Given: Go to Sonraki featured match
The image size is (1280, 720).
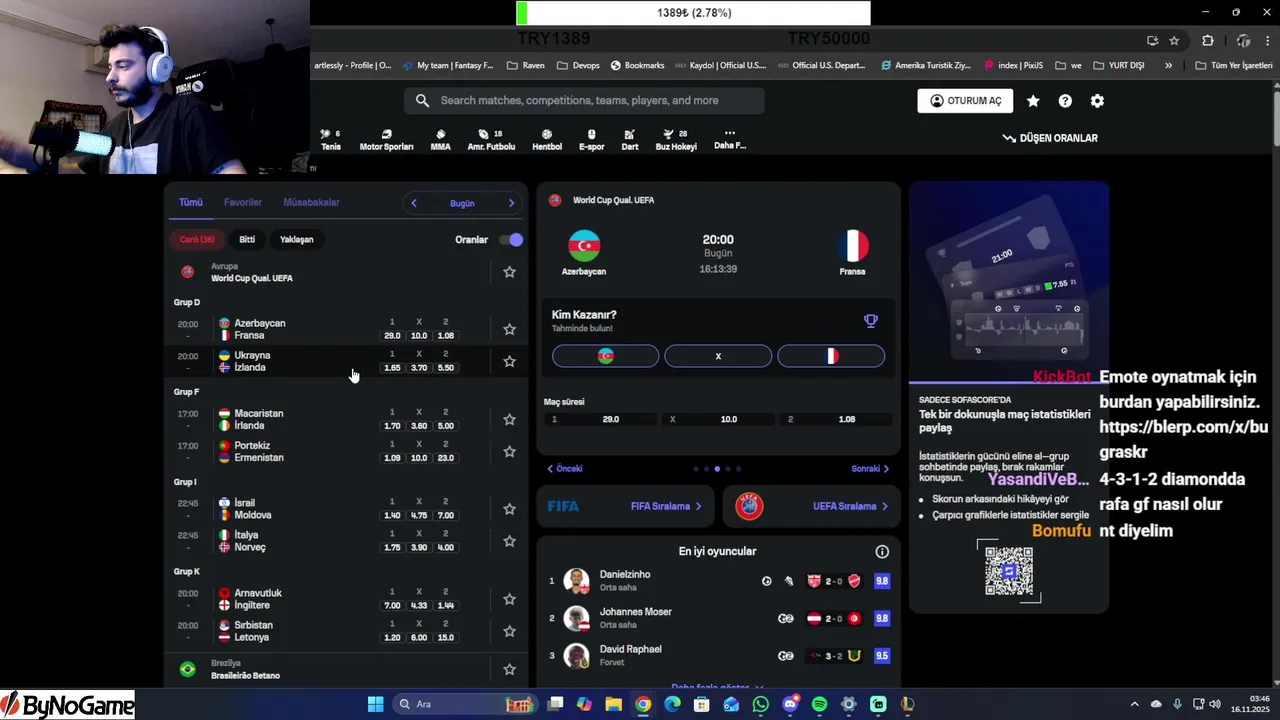Looking at the screenshot, I should pos(870,469).
